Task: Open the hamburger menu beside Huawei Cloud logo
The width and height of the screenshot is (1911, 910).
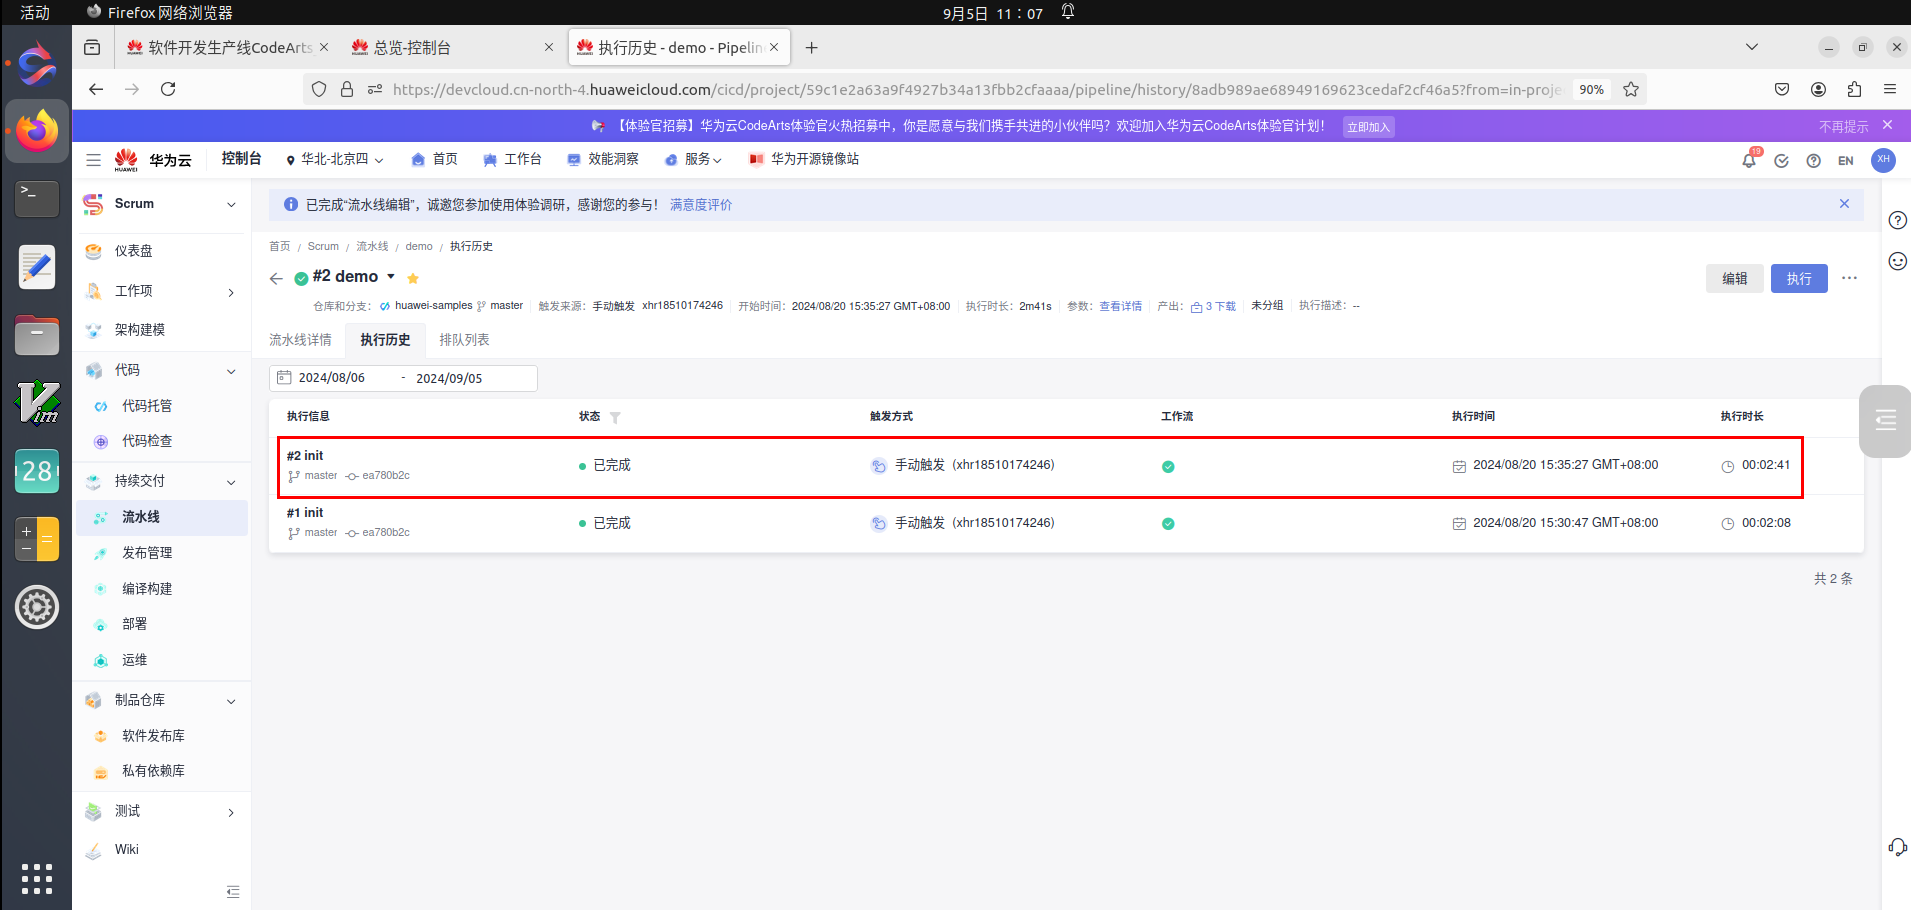Action: (x=93, y=160)
